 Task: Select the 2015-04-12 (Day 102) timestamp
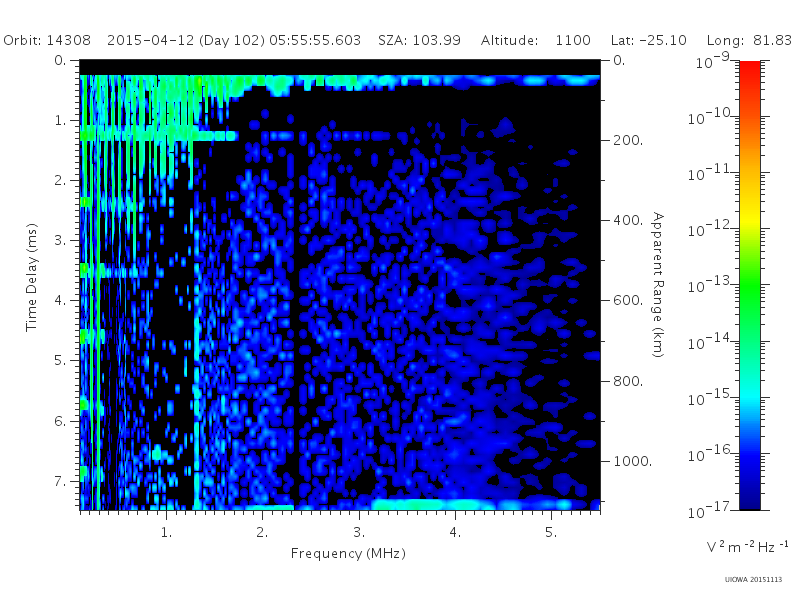tap(234, 40)
